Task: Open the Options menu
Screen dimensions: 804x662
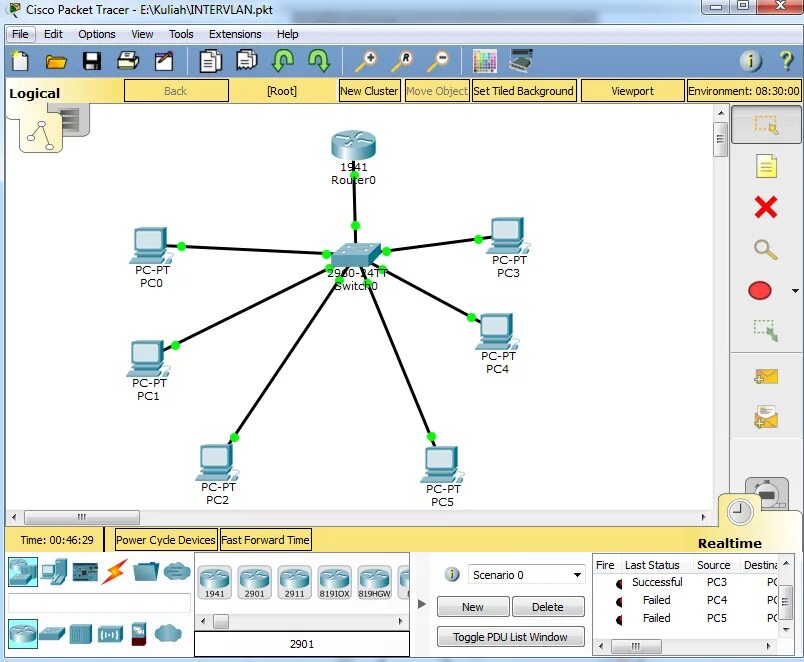Action: 96,34
